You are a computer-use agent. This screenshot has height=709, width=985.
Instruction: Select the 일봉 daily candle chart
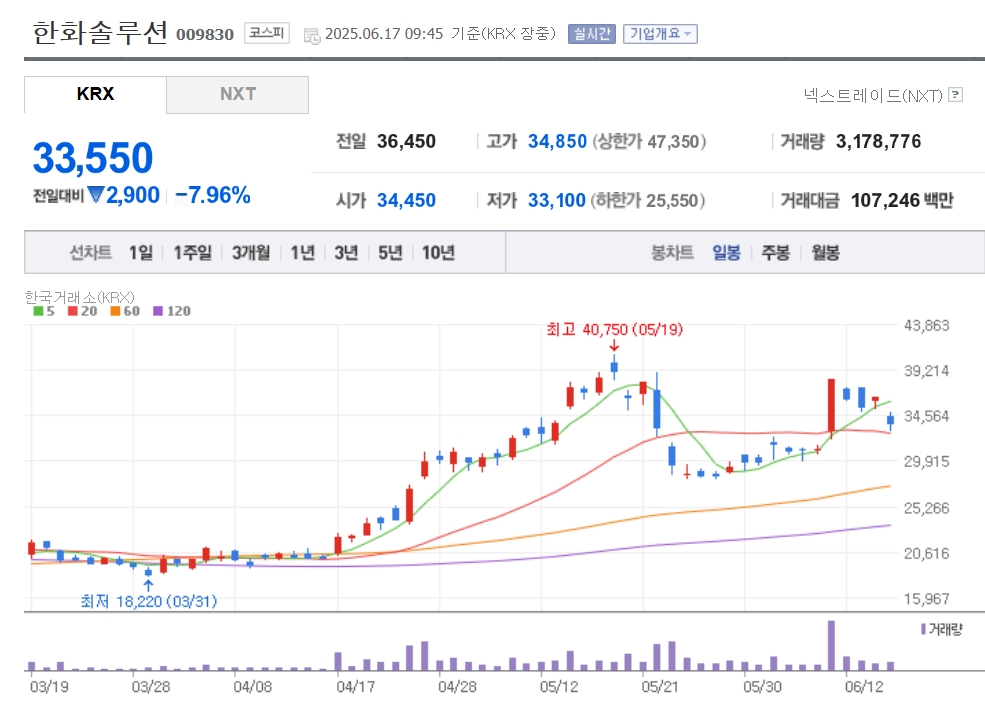point(726,252)
